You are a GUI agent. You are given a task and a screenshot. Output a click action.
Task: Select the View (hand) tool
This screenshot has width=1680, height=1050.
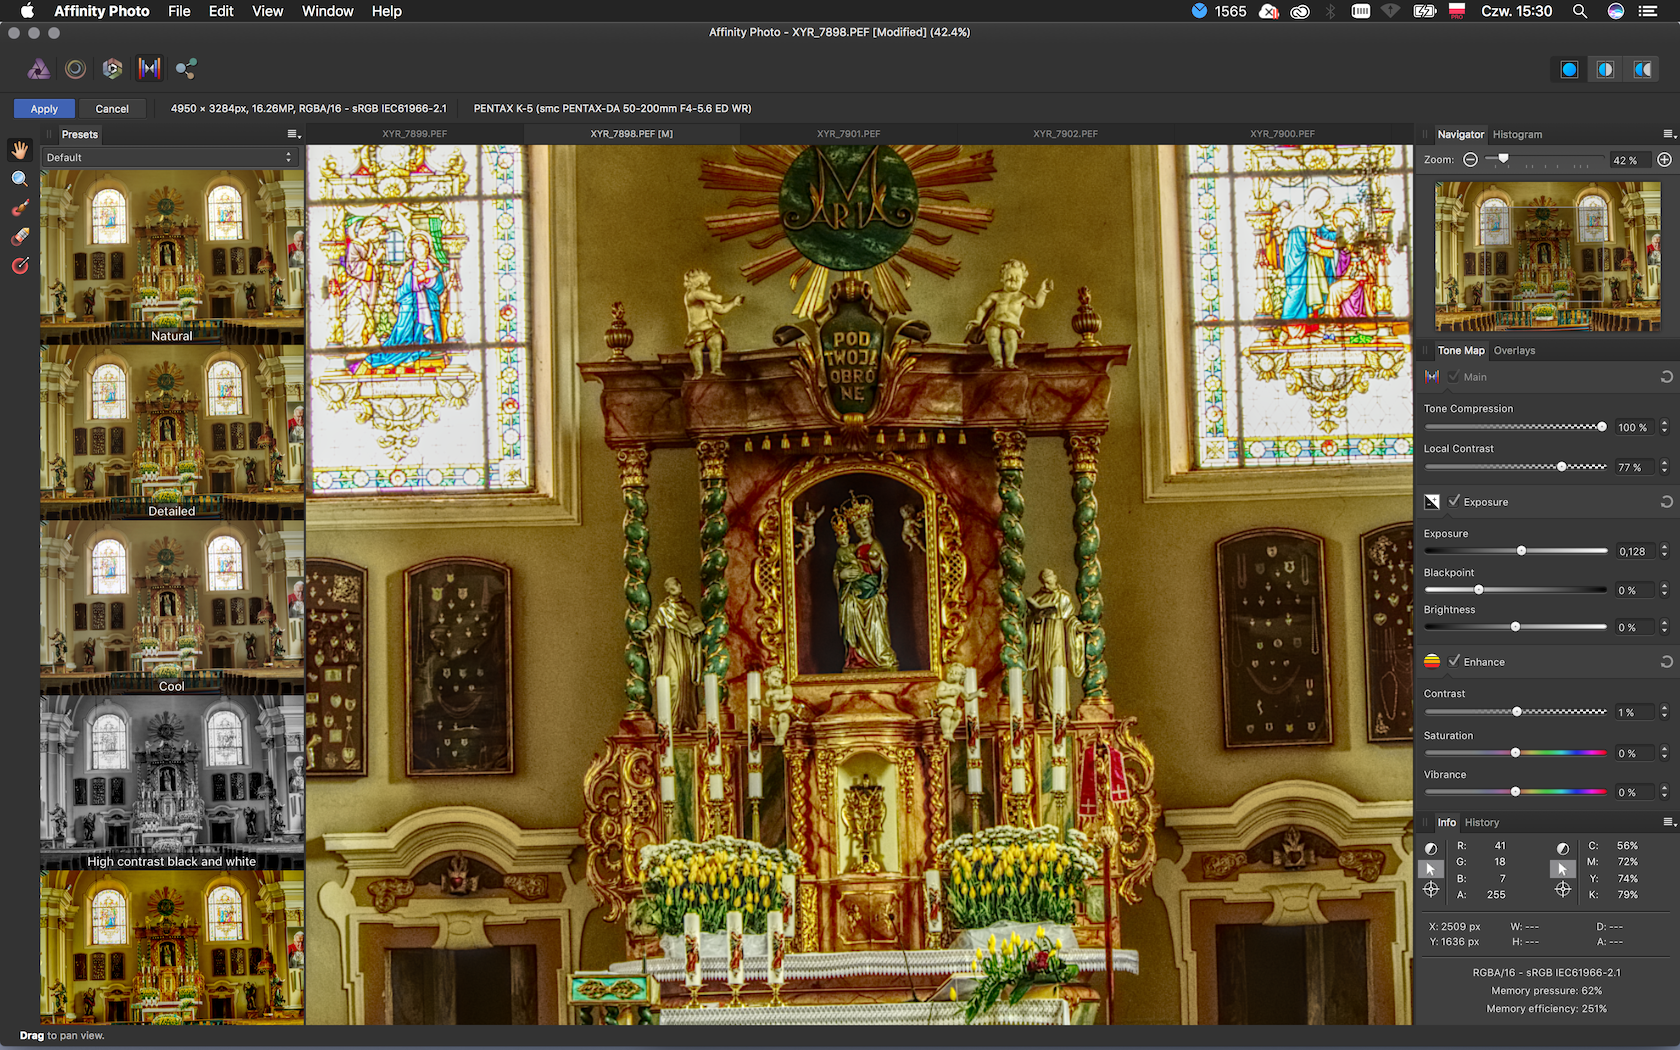pos(20,150)
